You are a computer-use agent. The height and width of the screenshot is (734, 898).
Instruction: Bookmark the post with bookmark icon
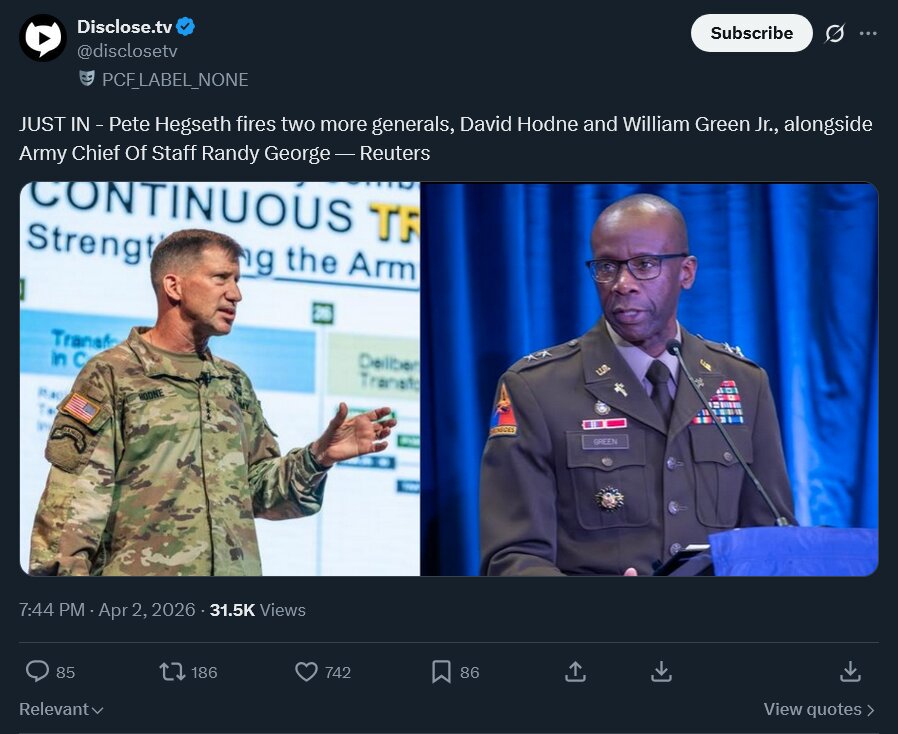click(x=441, y=672)
